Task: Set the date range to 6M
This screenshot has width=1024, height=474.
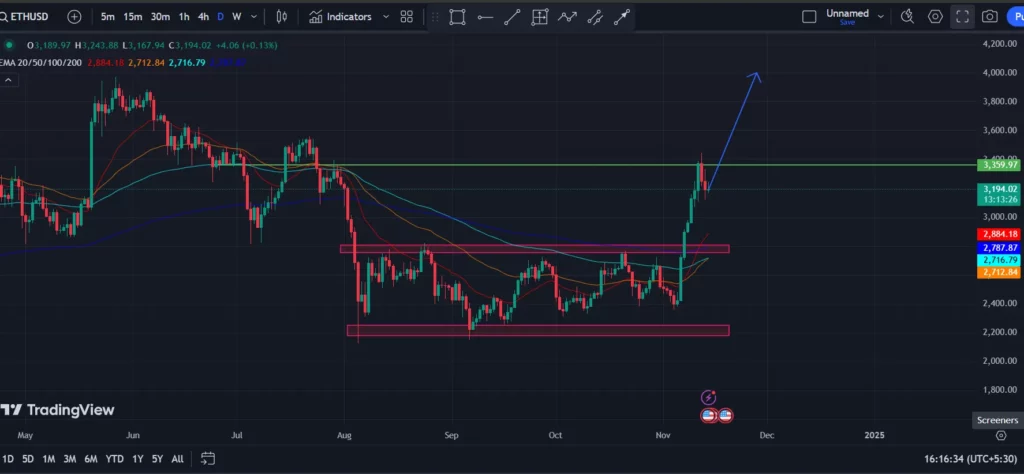Action: (x=91, y=459)
